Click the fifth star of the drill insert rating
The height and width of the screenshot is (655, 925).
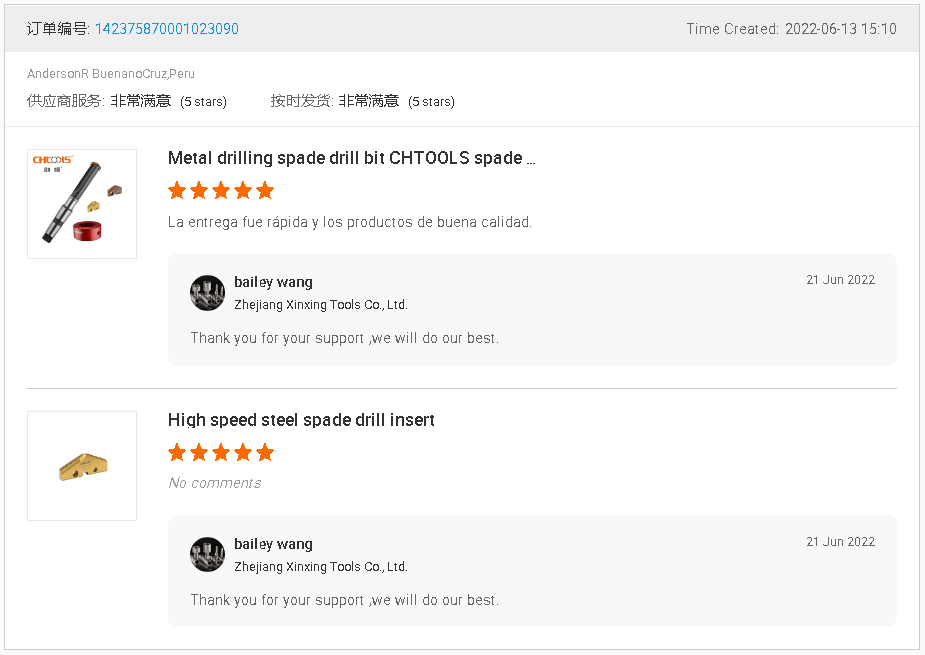click(x=265, y=452)
